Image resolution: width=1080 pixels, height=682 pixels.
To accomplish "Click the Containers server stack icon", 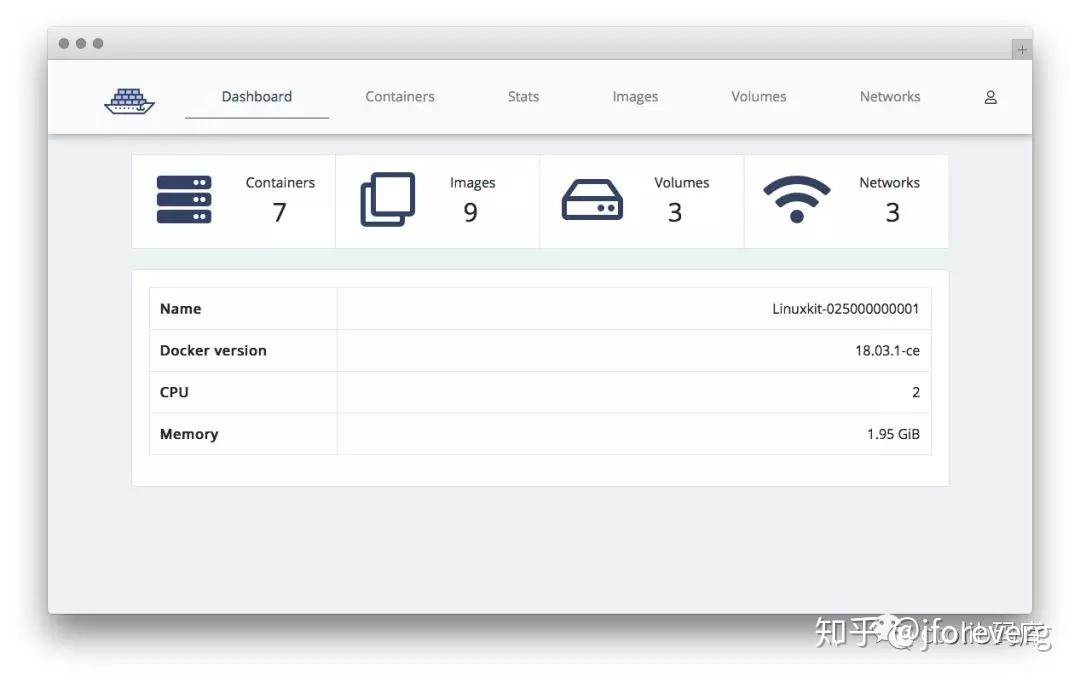I will (184, 199).
